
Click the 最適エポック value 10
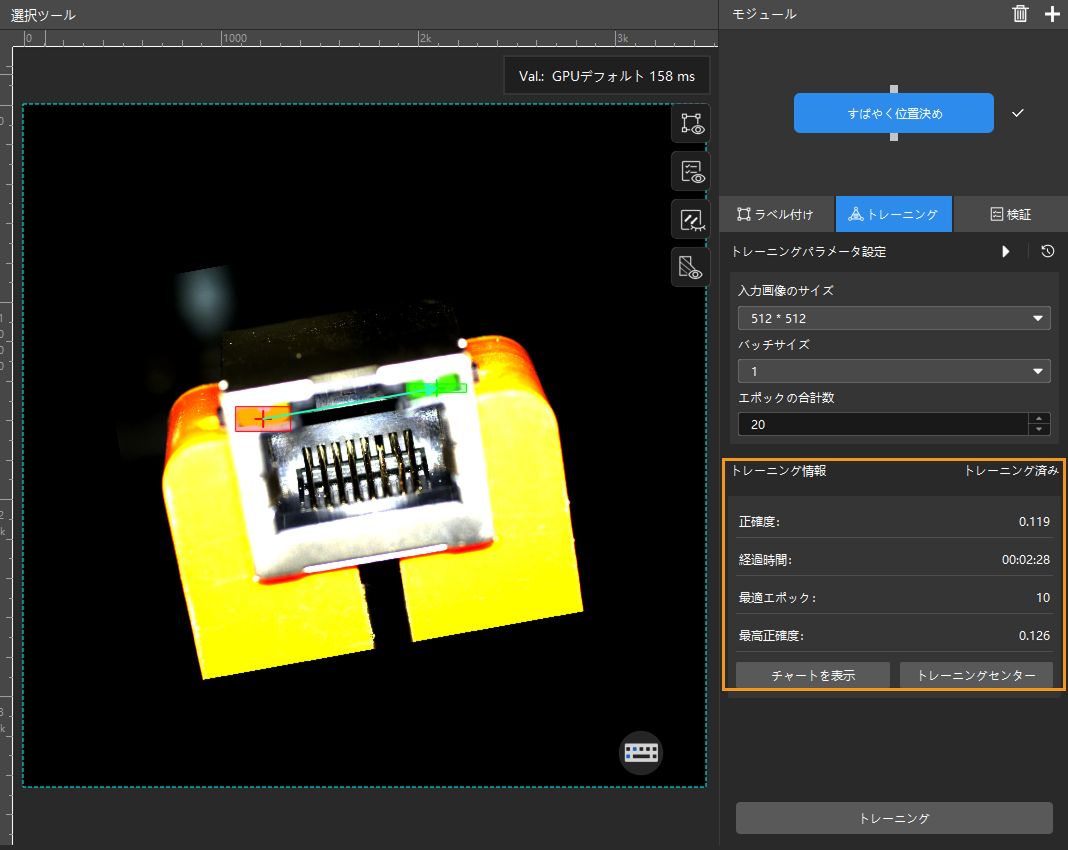tap(1043, 597)
